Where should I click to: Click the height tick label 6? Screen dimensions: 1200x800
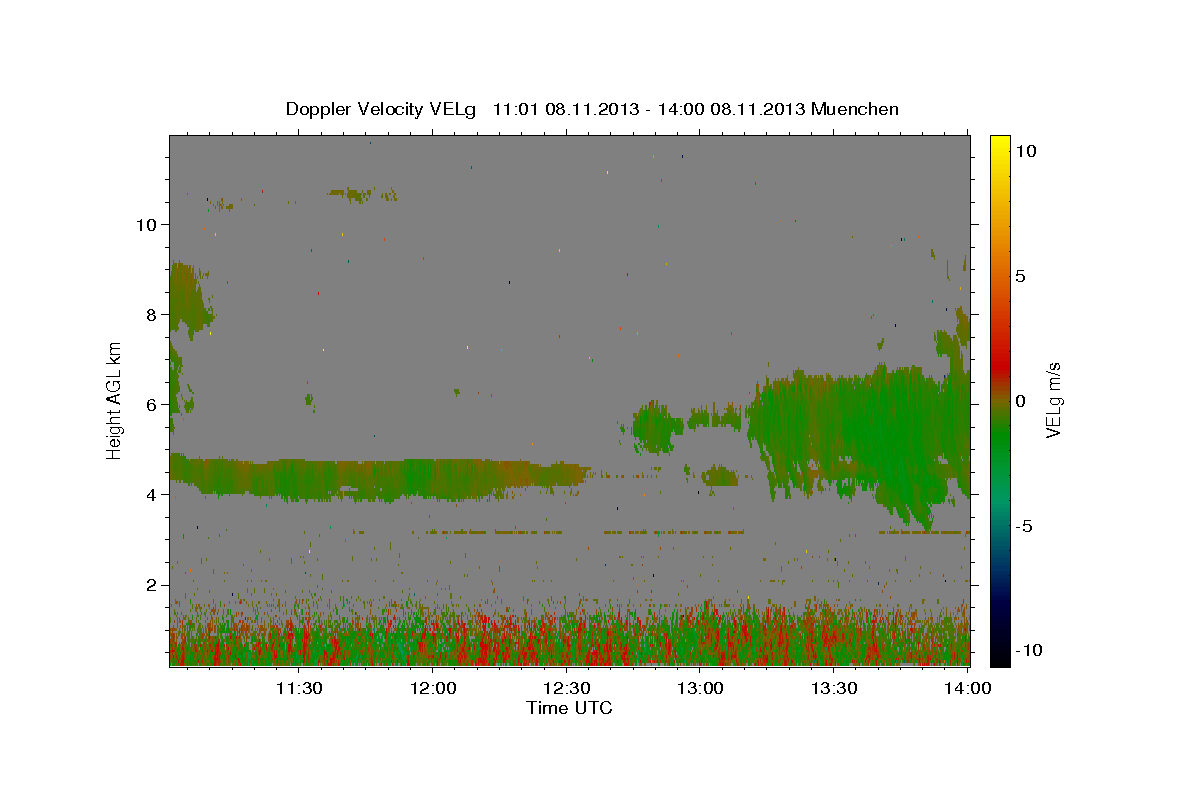[149, 404]
